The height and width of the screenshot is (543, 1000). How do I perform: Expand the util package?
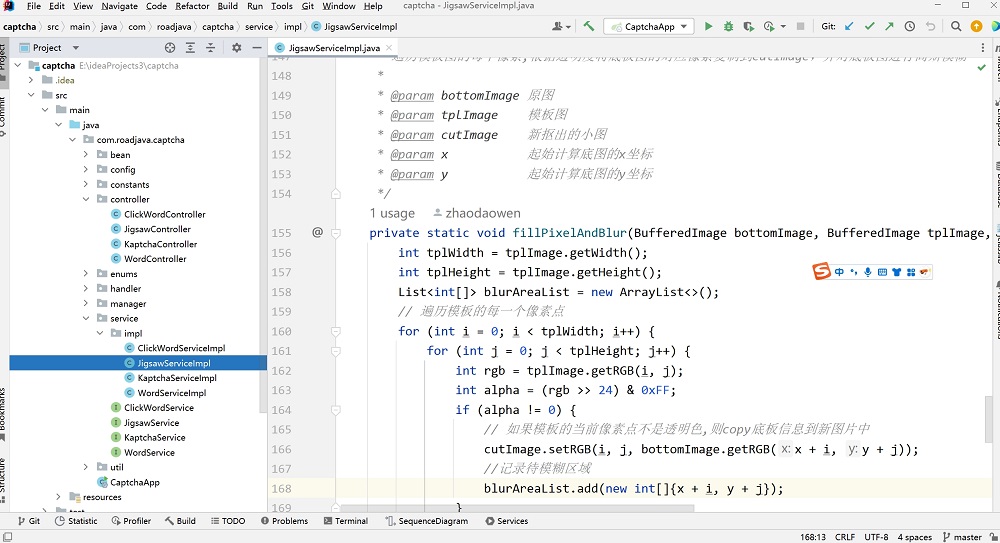pos(85,467)
